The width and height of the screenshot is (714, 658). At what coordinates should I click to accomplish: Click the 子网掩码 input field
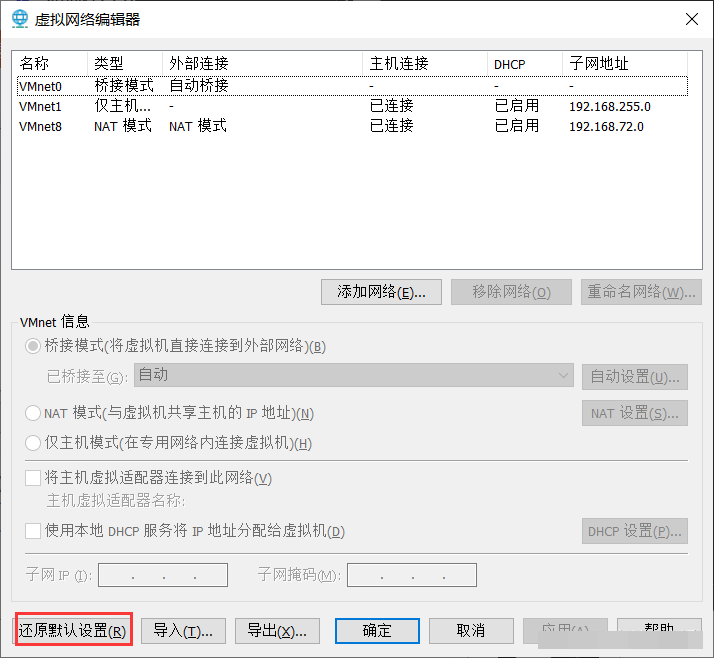(412, 575)
